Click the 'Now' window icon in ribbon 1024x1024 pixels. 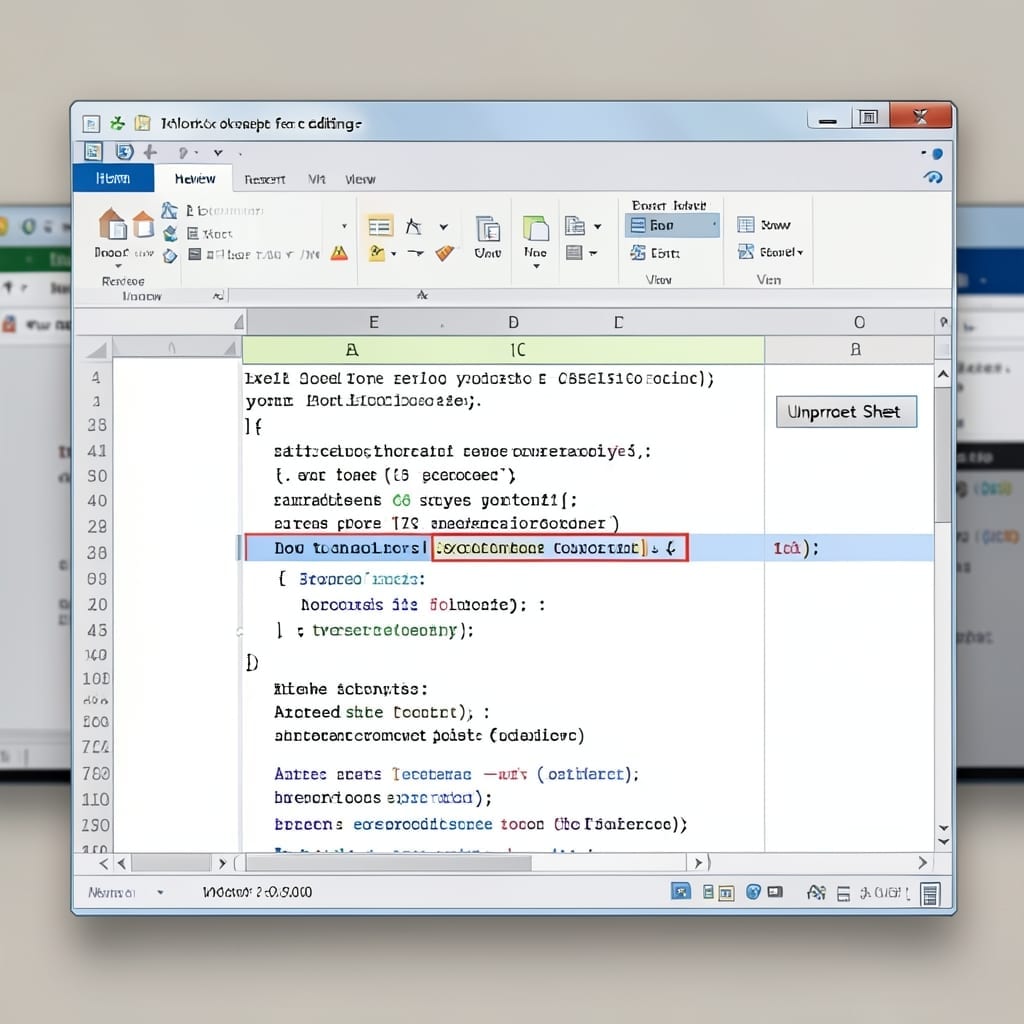coord(745,225)
